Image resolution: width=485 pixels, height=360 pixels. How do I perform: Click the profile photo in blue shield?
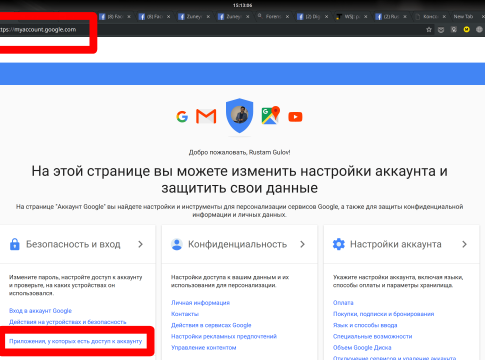click(240, 115)
